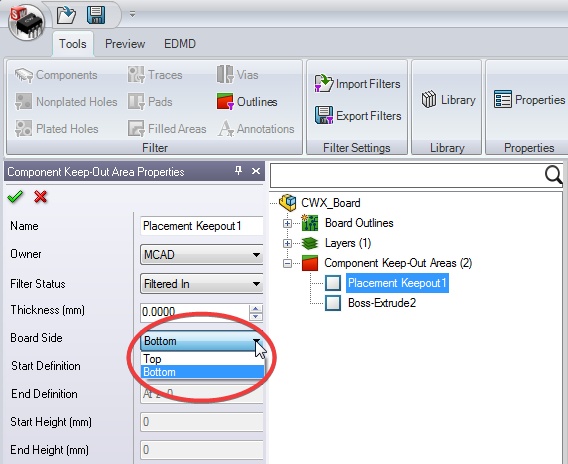Pin the Component Keep-Out Area Properties panel
Viewport: 568px width, 464px height.
click(x=238, y=171)
